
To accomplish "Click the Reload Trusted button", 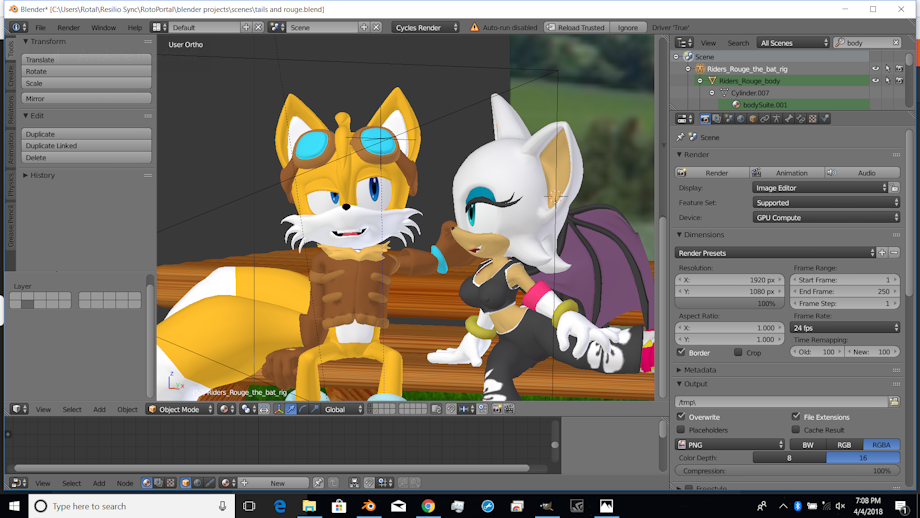I will pyautogui.click(x=575, y=28).
